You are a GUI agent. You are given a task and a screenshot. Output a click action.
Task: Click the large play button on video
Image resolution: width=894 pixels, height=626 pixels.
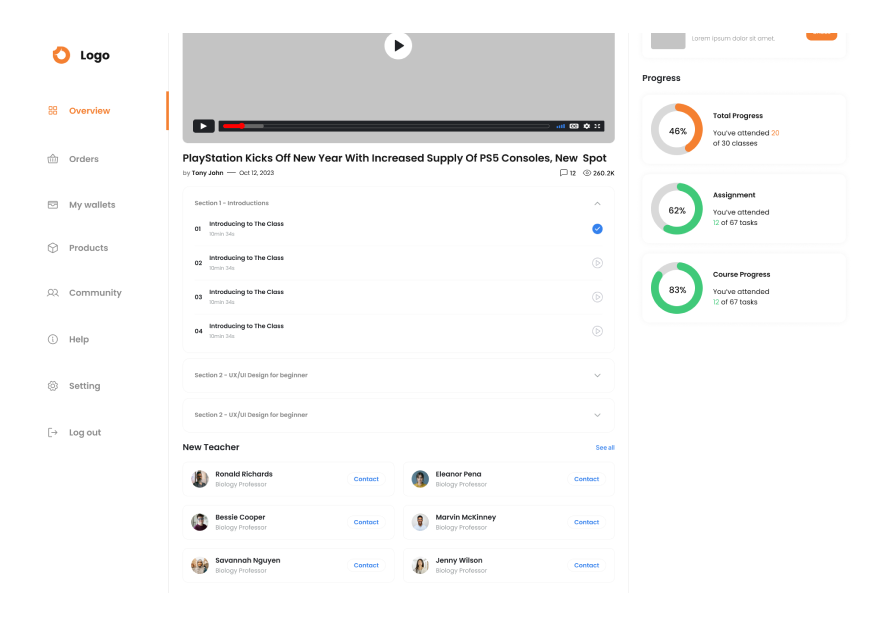[398, 45]
